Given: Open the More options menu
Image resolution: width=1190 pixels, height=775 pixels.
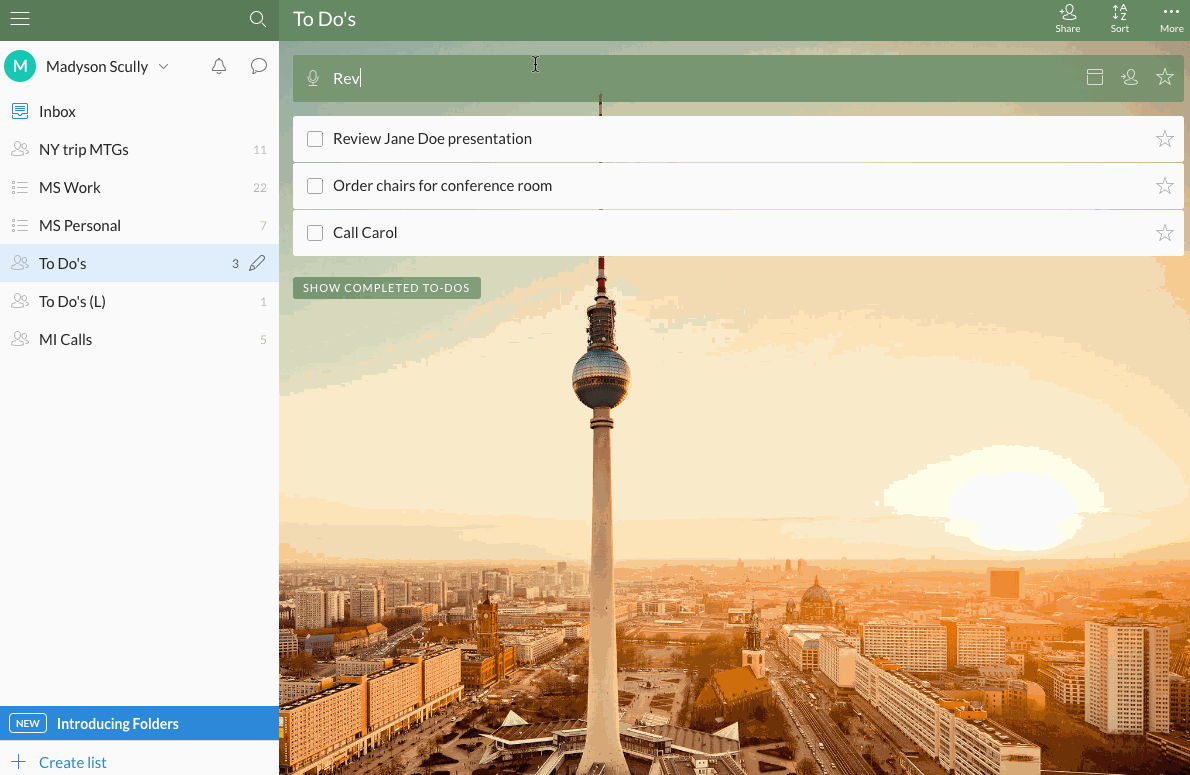Looking at the screenshot, I should [1171, 18].
